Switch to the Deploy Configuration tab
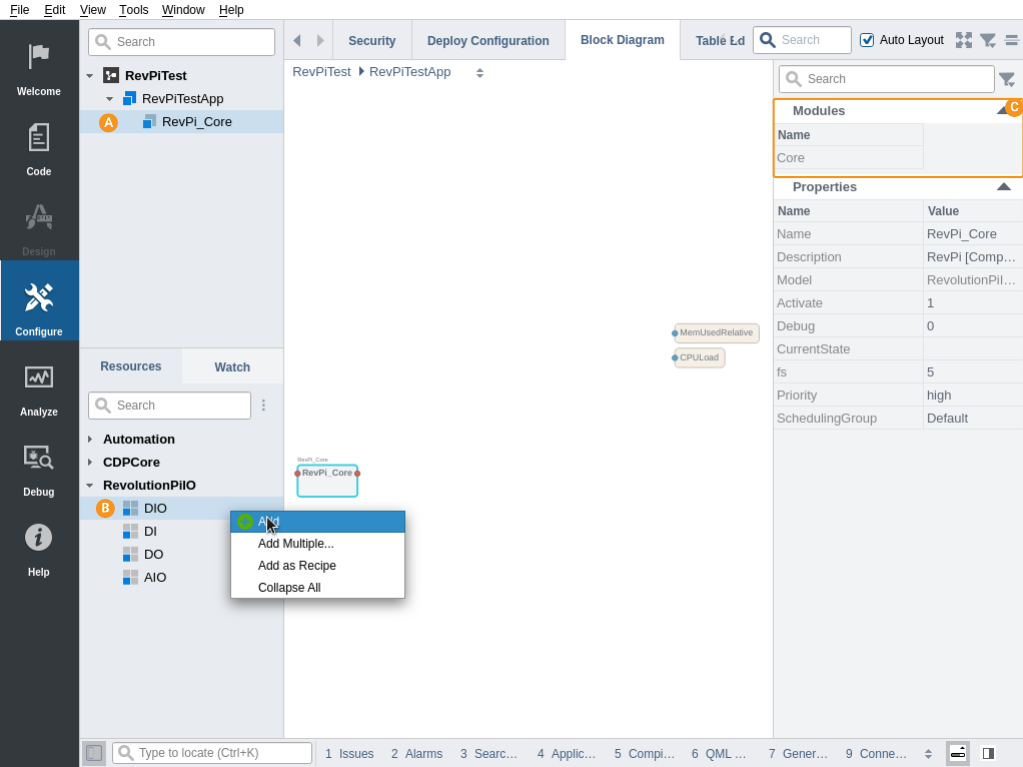 (488, 41)
